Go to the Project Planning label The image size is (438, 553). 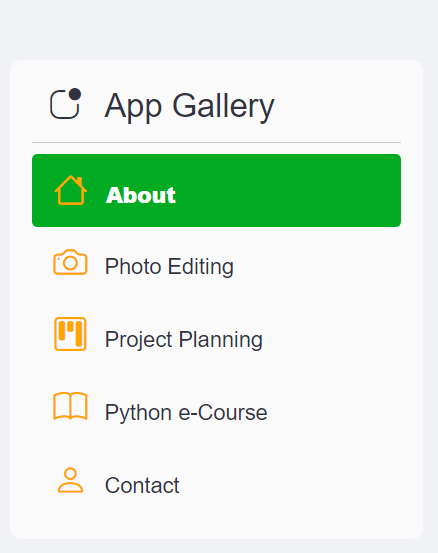184,340
